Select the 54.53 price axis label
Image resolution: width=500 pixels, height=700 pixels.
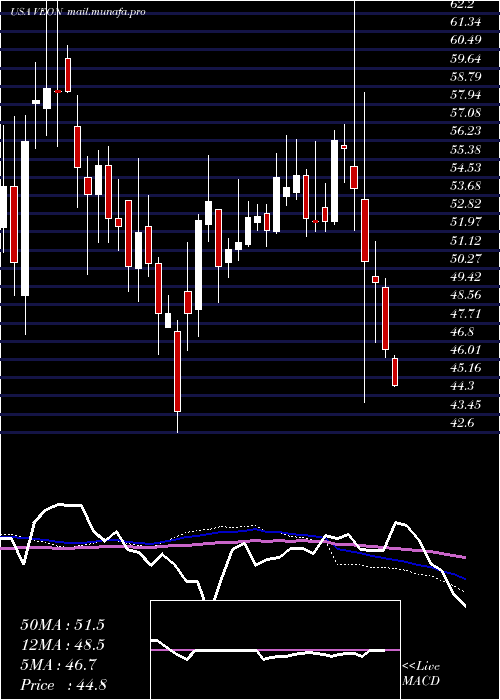coord(466,167)
